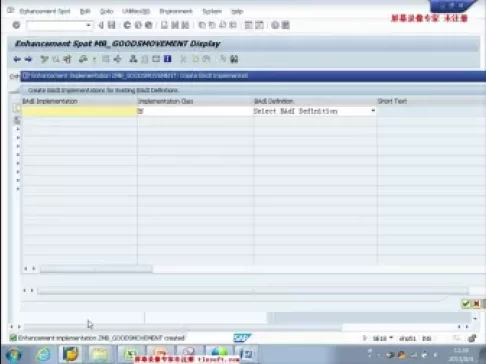Screen dimensions: 486x364
Task: Click the Save icon in the standard toolbar
Action: pos(112,25)
